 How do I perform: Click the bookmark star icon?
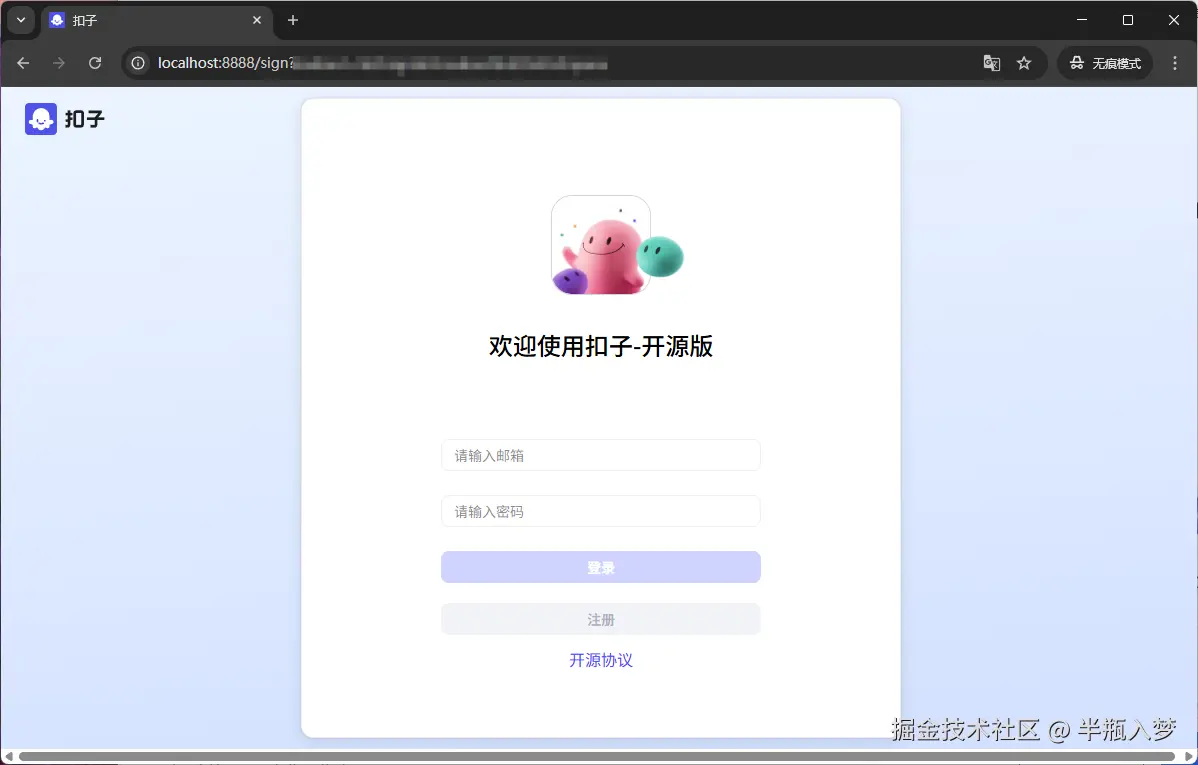click(x=1024, y=62)
